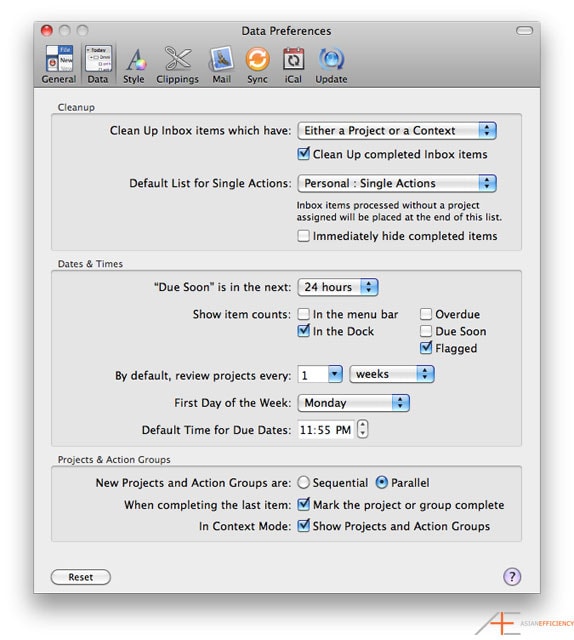
Task: Uncheck the Flagged count option
Action: click(x=426, y=348)
